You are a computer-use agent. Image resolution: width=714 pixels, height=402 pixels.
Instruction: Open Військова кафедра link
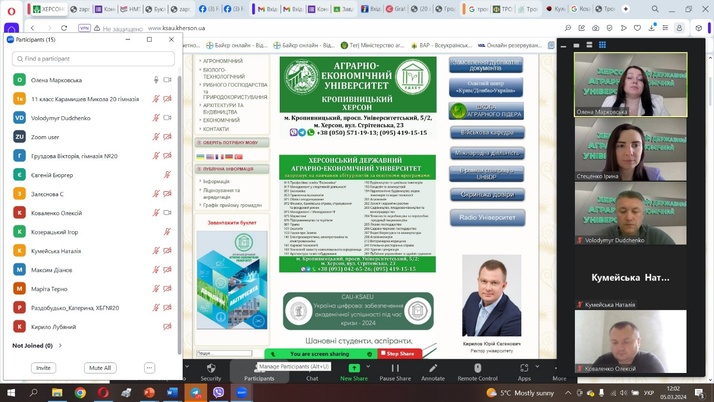coord(487,132)
